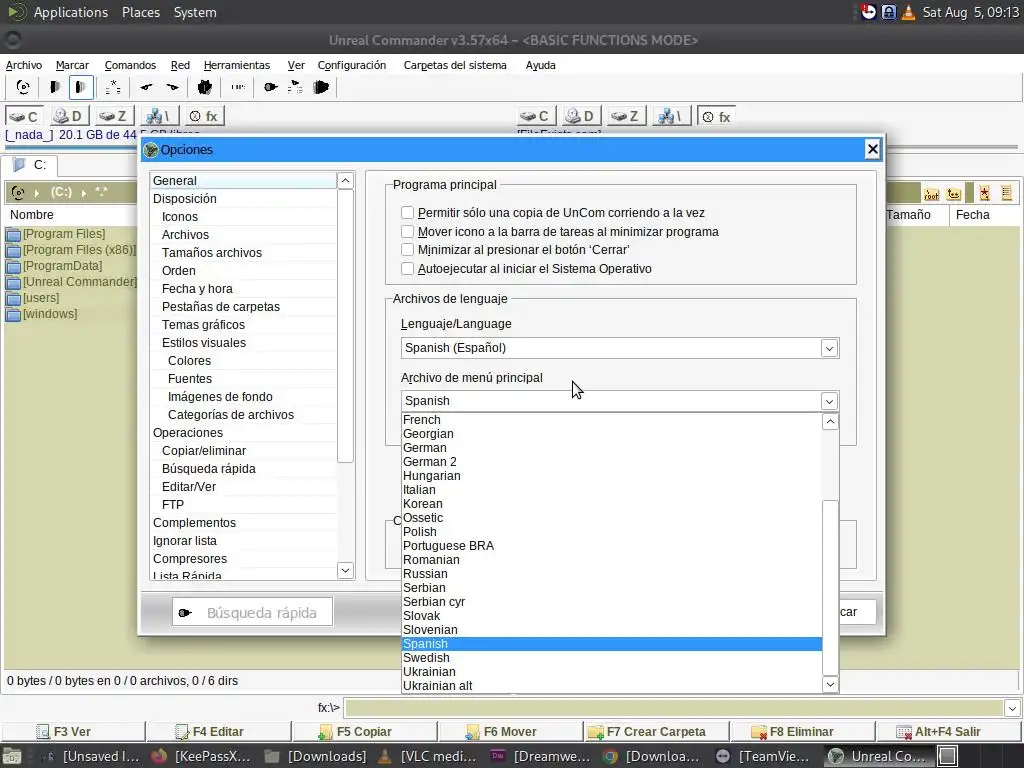This screenshot has height=768, width=1024.
Task: Choose Italian from language list
Action: [611, 490]
